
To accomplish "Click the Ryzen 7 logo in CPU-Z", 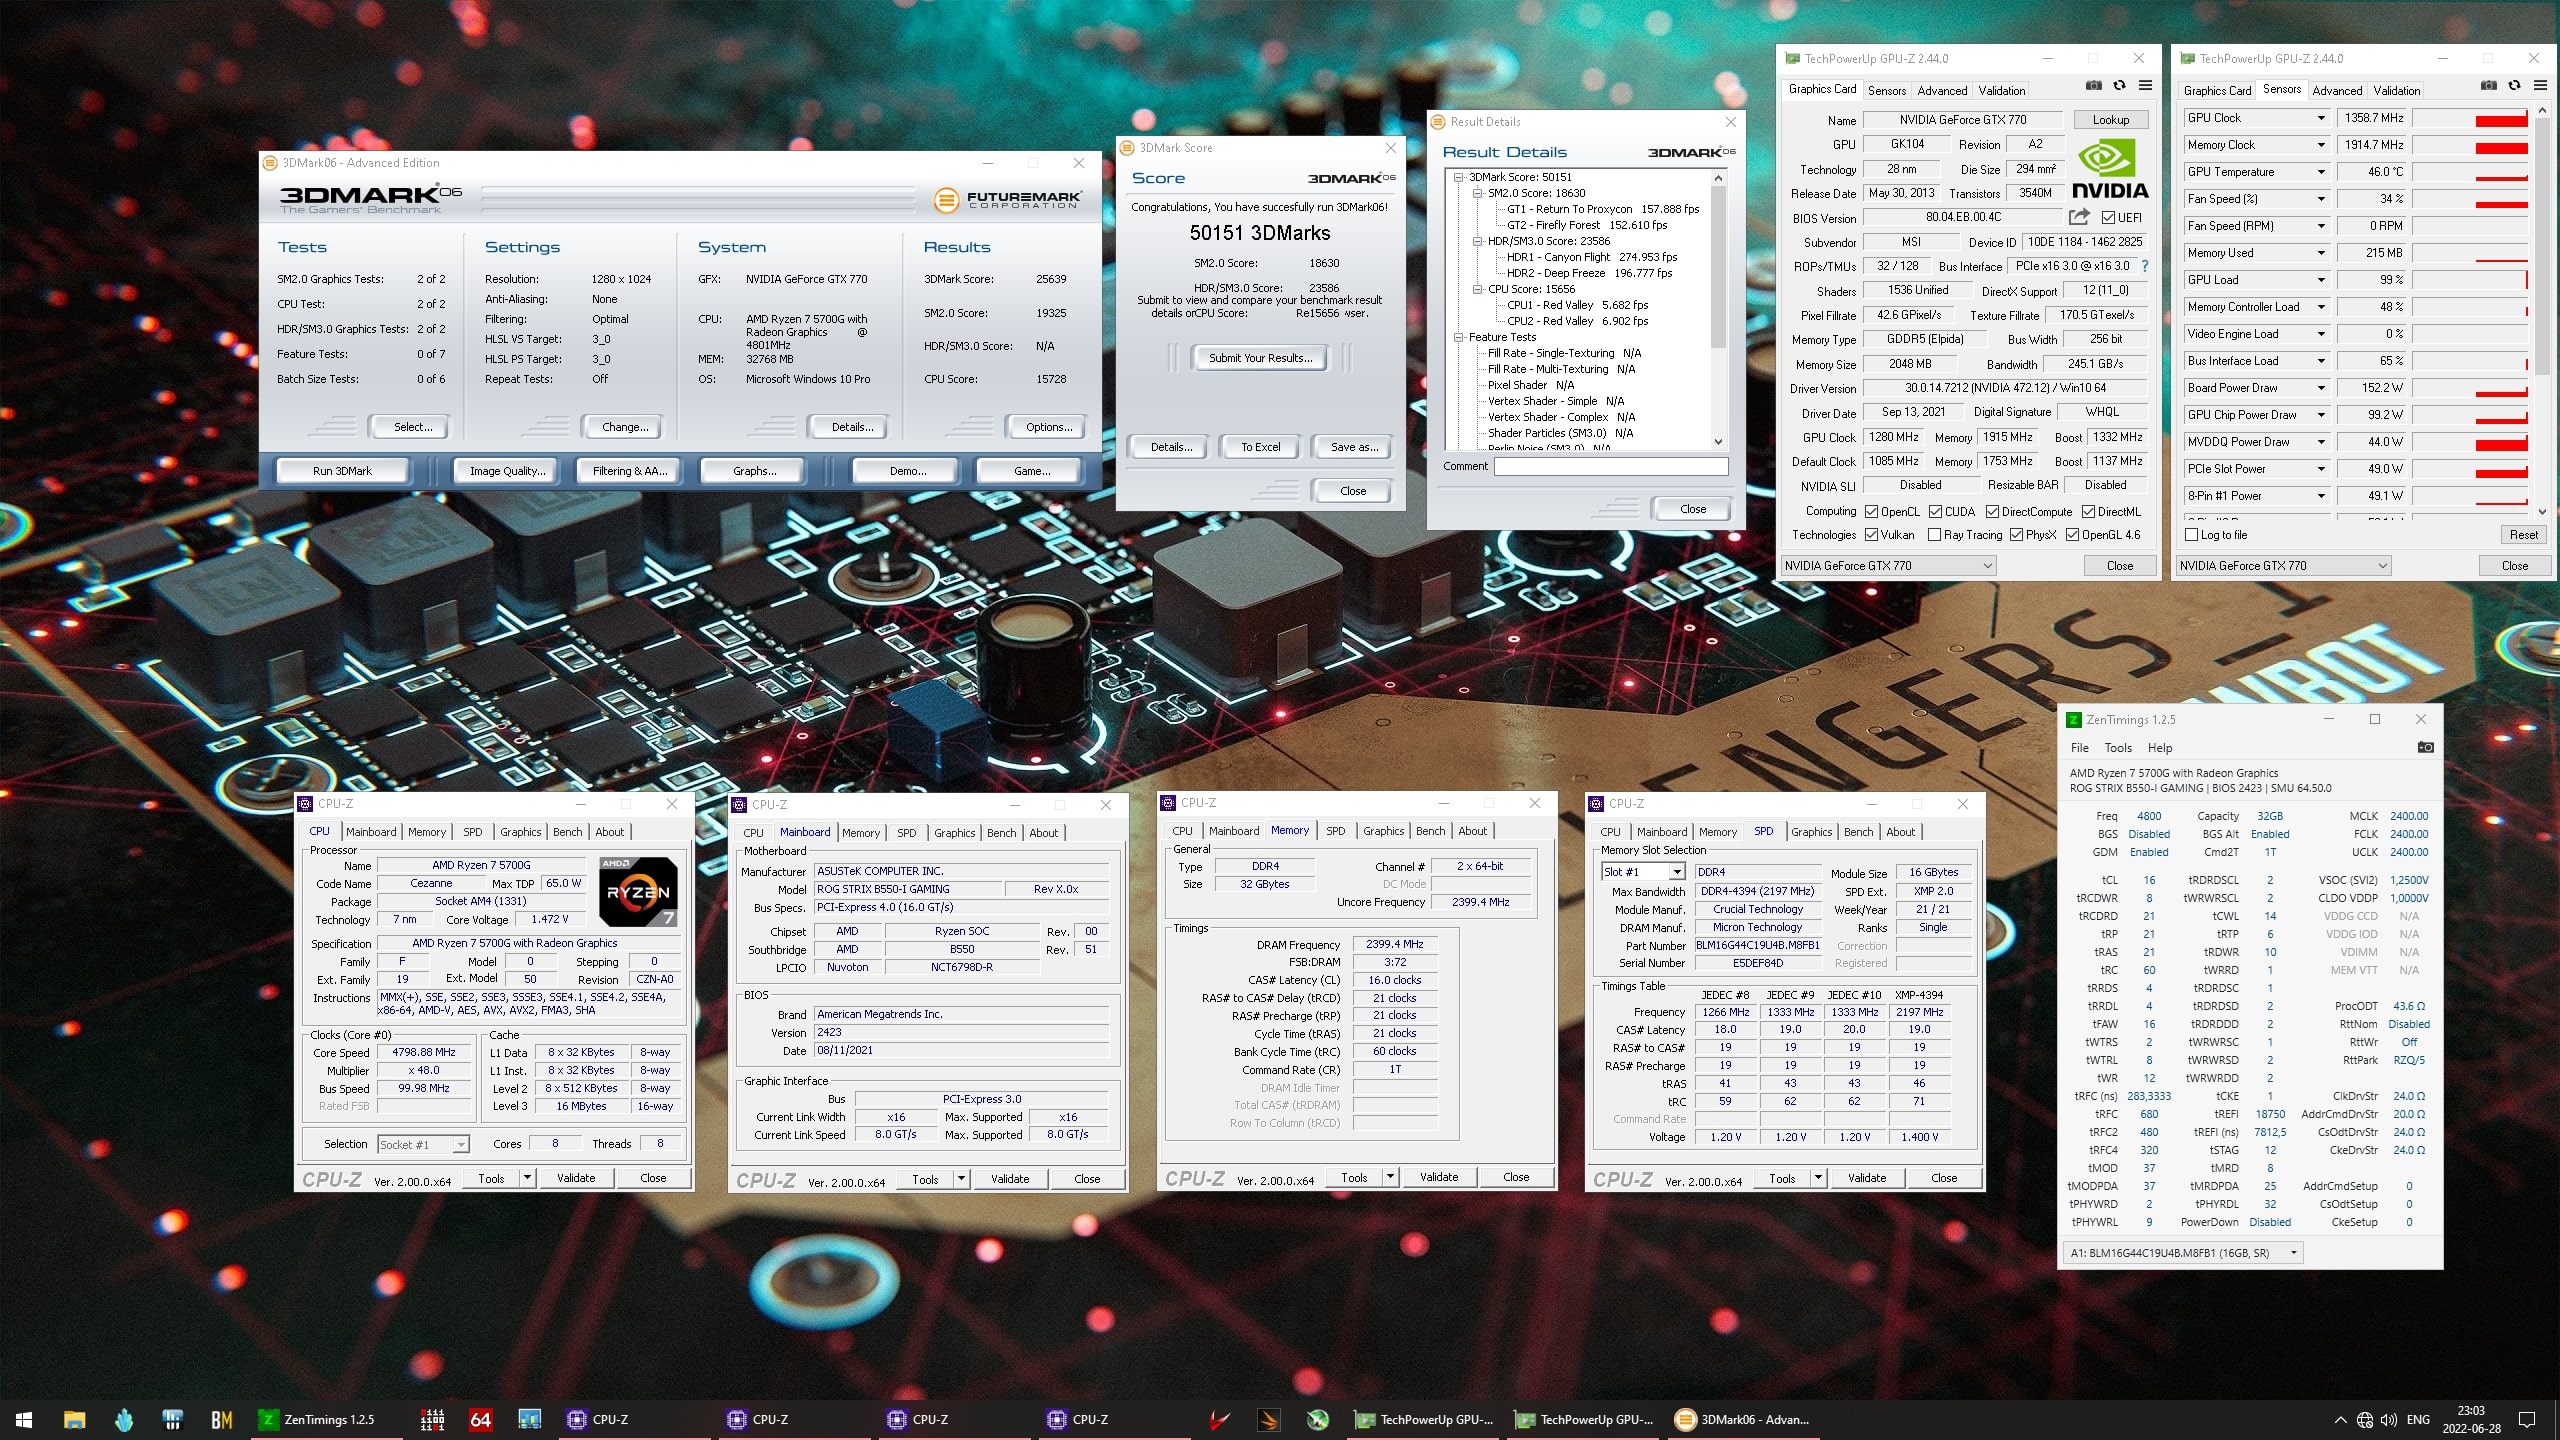I will click(638, 891).
